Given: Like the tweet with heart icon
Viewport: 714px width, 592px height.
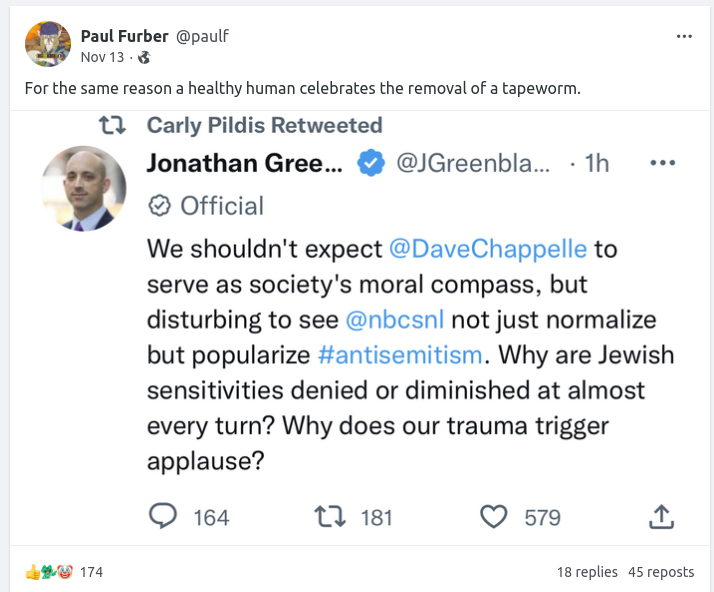Looking at the screenshot, I should pyautogui.click(x=495, y=516).
